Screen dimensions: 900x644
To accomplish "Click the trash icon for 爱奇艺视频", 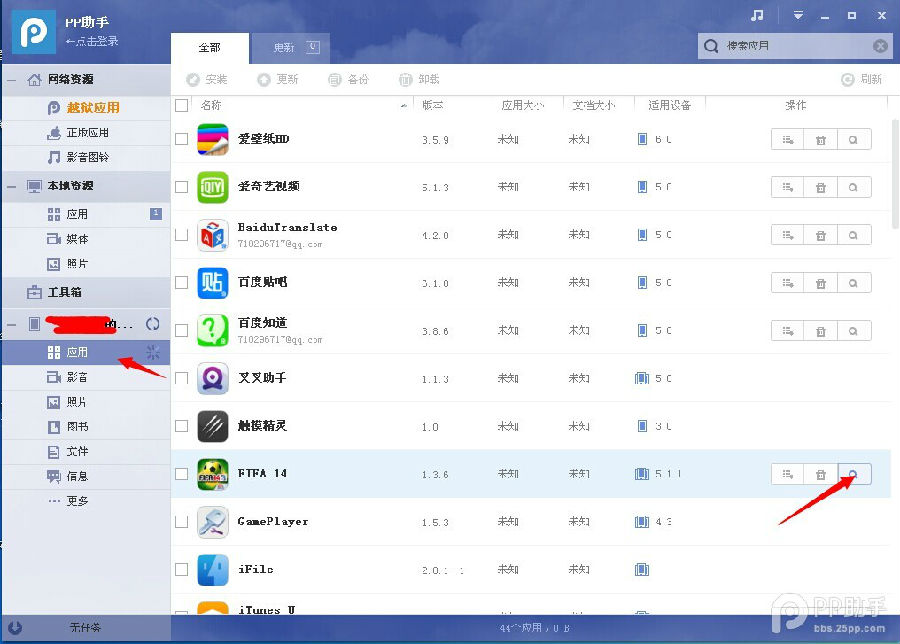I will [x=821, y=187].
